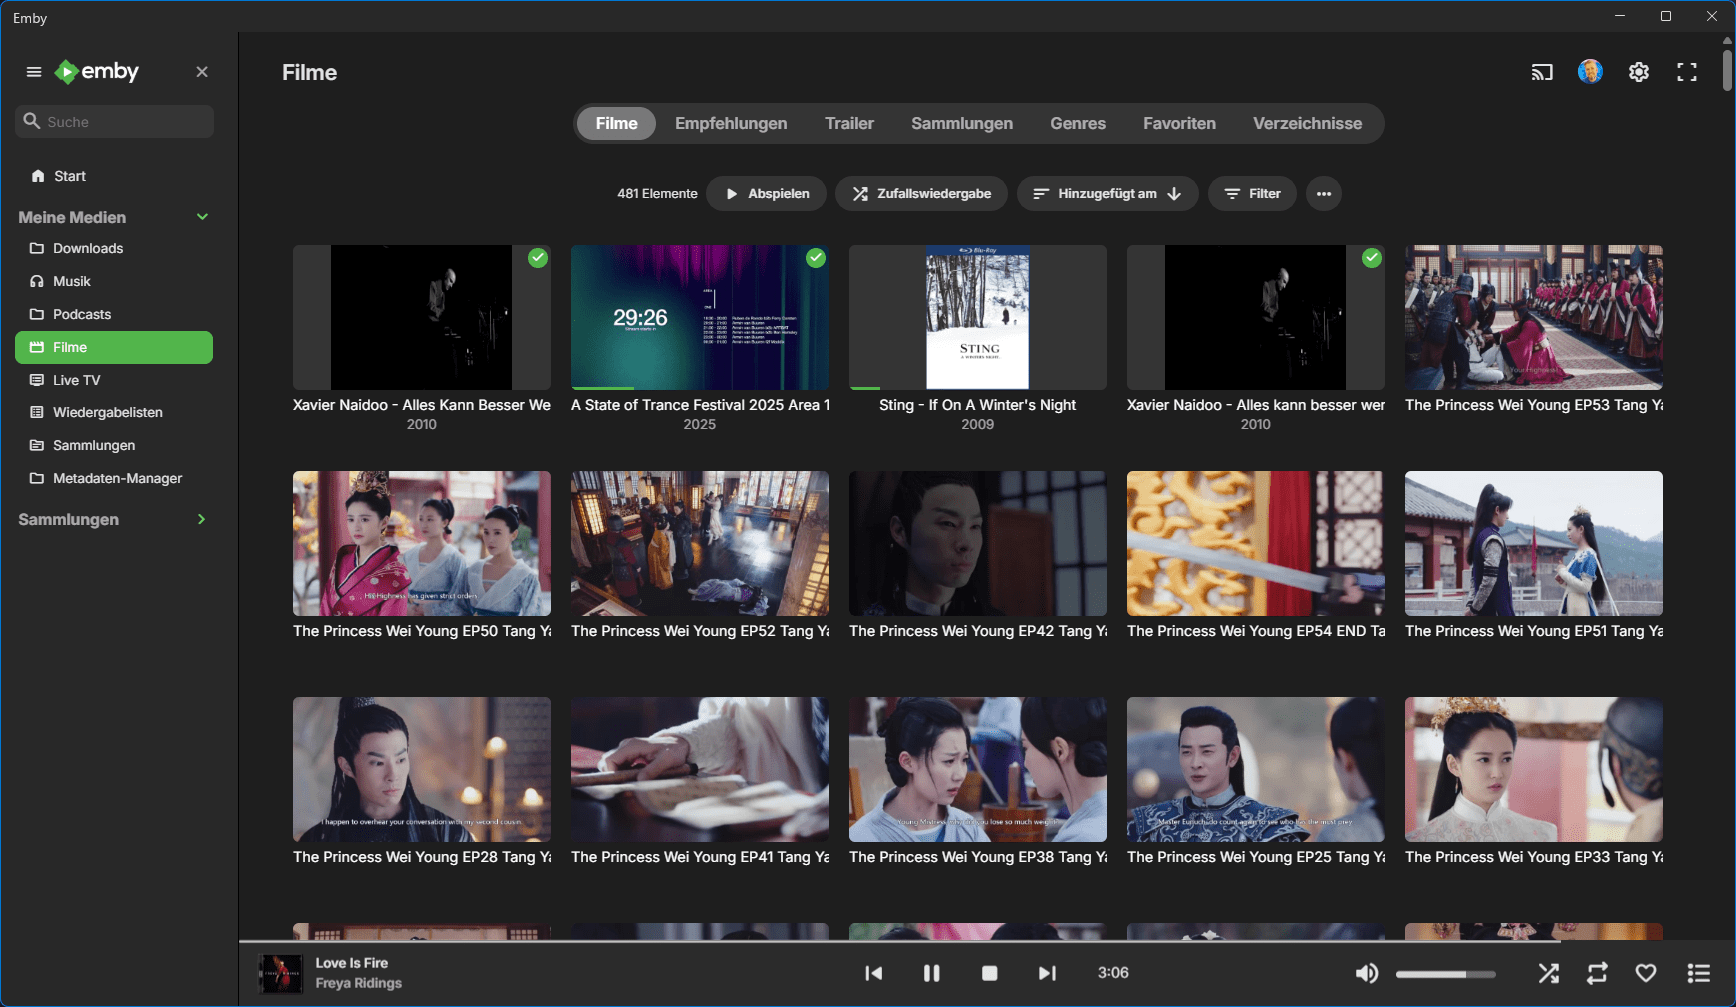The width and height of the screenshot is (1736, 1007).
Task: Open the hamburger menu icon
Action: pyautogui.click(x=34, y=72)
